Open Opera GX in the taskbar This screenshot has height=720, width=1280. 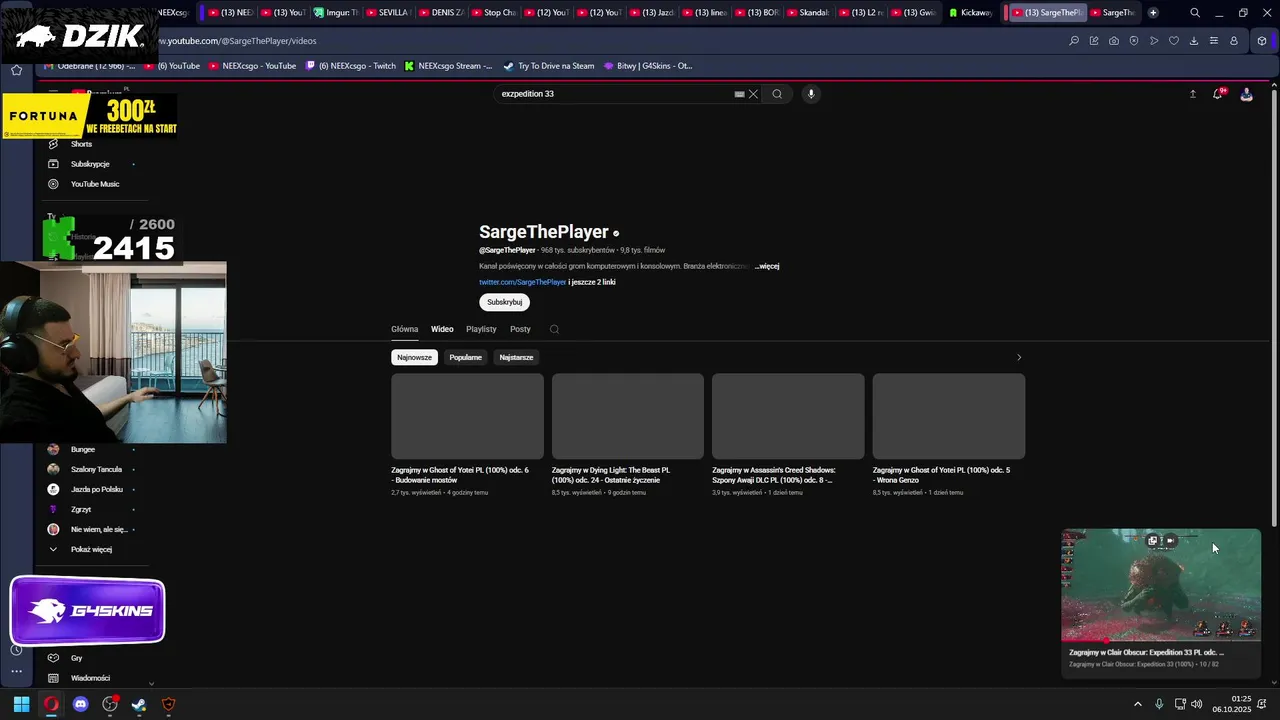click(51, 704)
